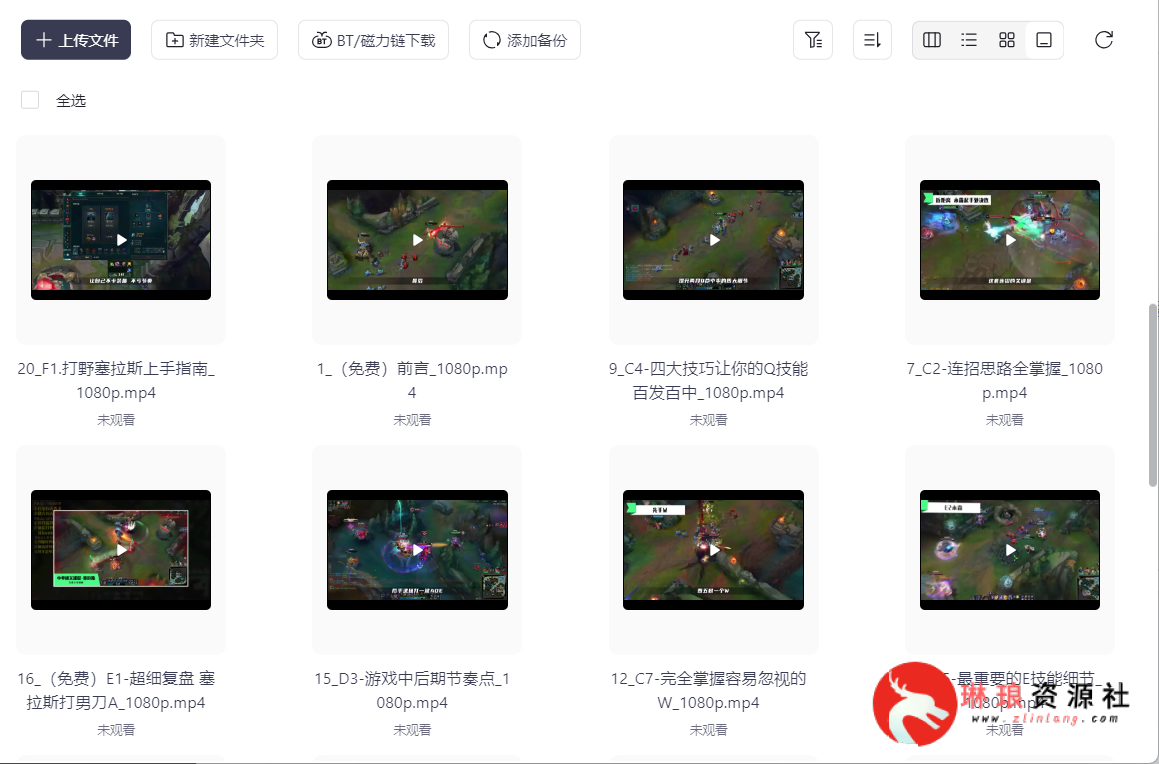Switch to grid view layout
This screenshot has width=1159, height=764.
tap(1007, 40)
